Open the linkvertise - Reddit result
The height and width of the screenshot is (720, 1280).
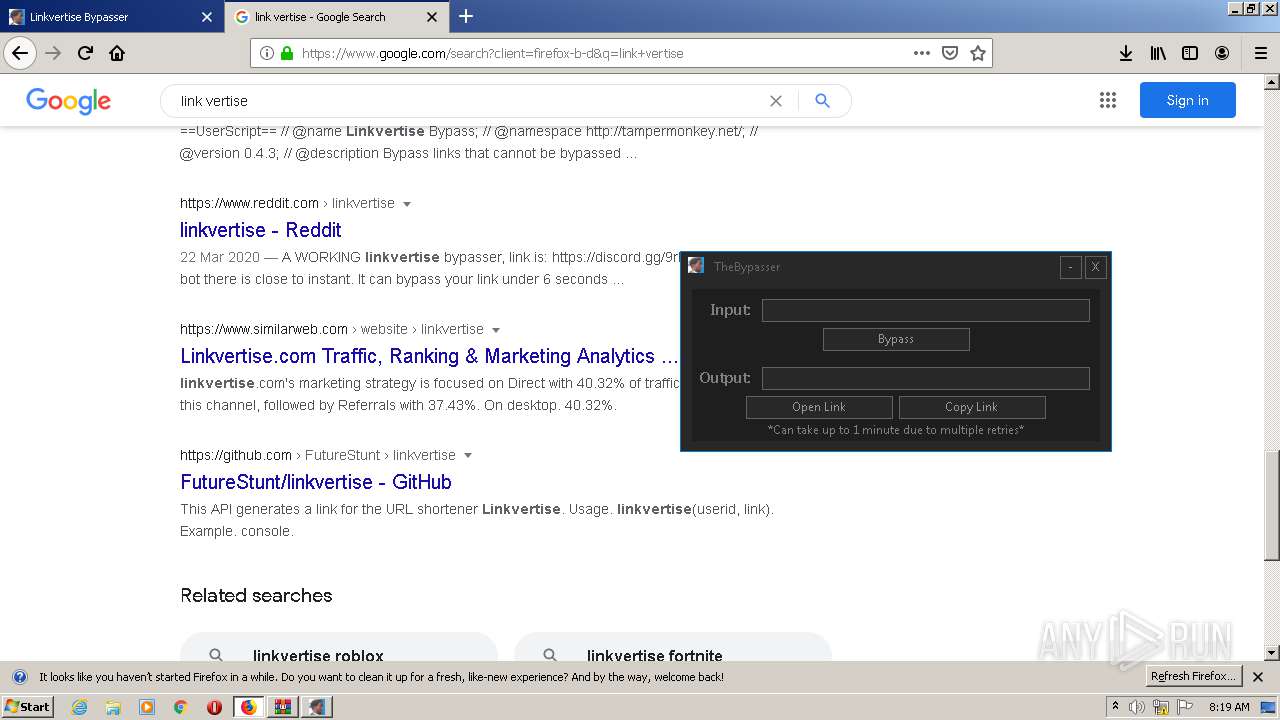(260, 230)
